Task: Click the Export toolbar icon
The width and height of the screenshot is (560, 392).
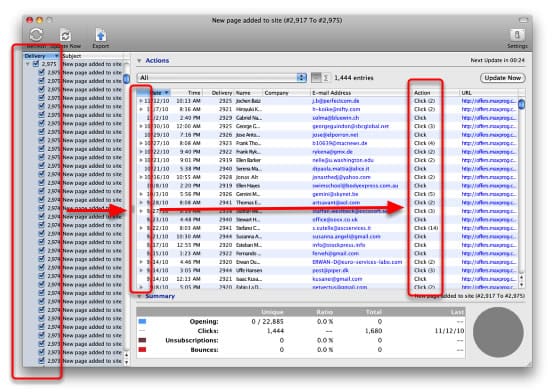Action: [100, 36]
